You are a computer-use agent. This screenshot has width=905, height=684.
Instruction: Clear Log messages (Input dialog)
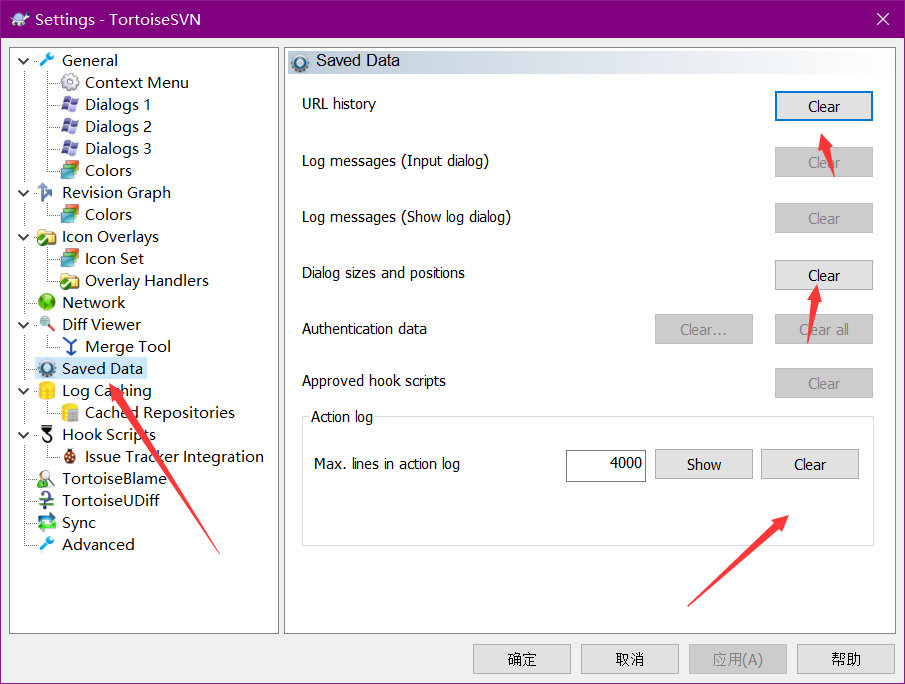tap(824, 162)
